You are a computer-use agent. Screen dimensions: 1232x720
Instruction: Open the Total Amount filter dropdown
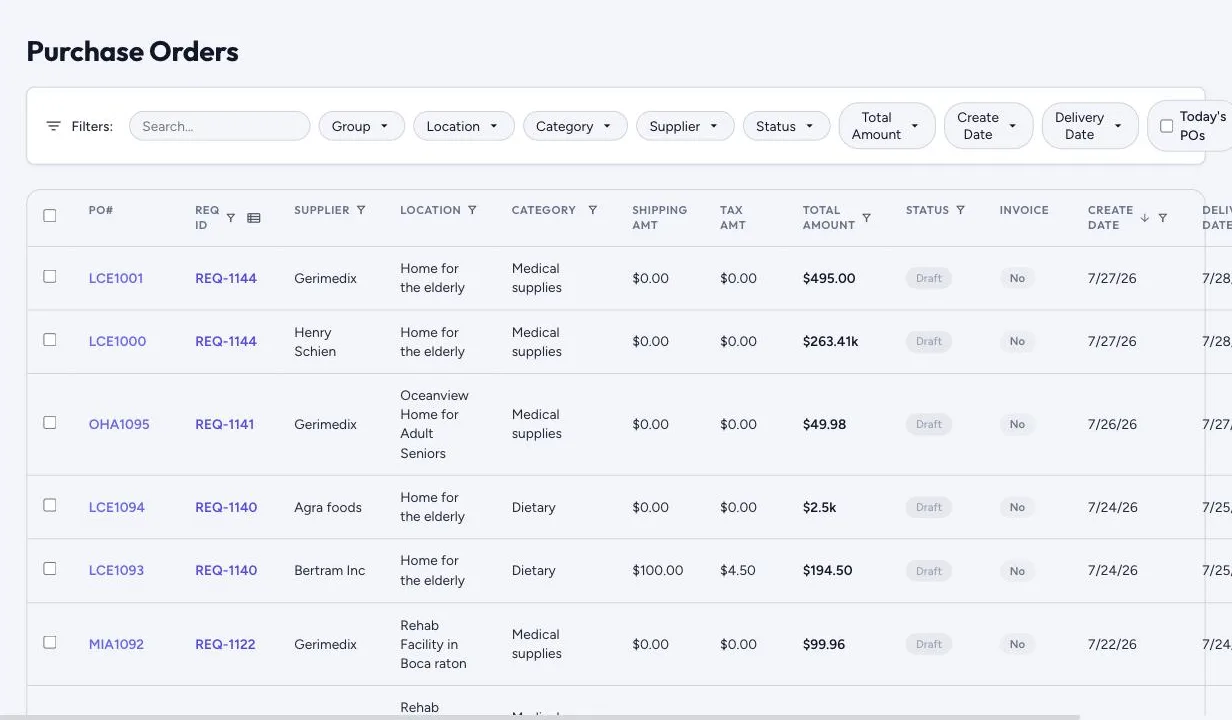[887, 126]
